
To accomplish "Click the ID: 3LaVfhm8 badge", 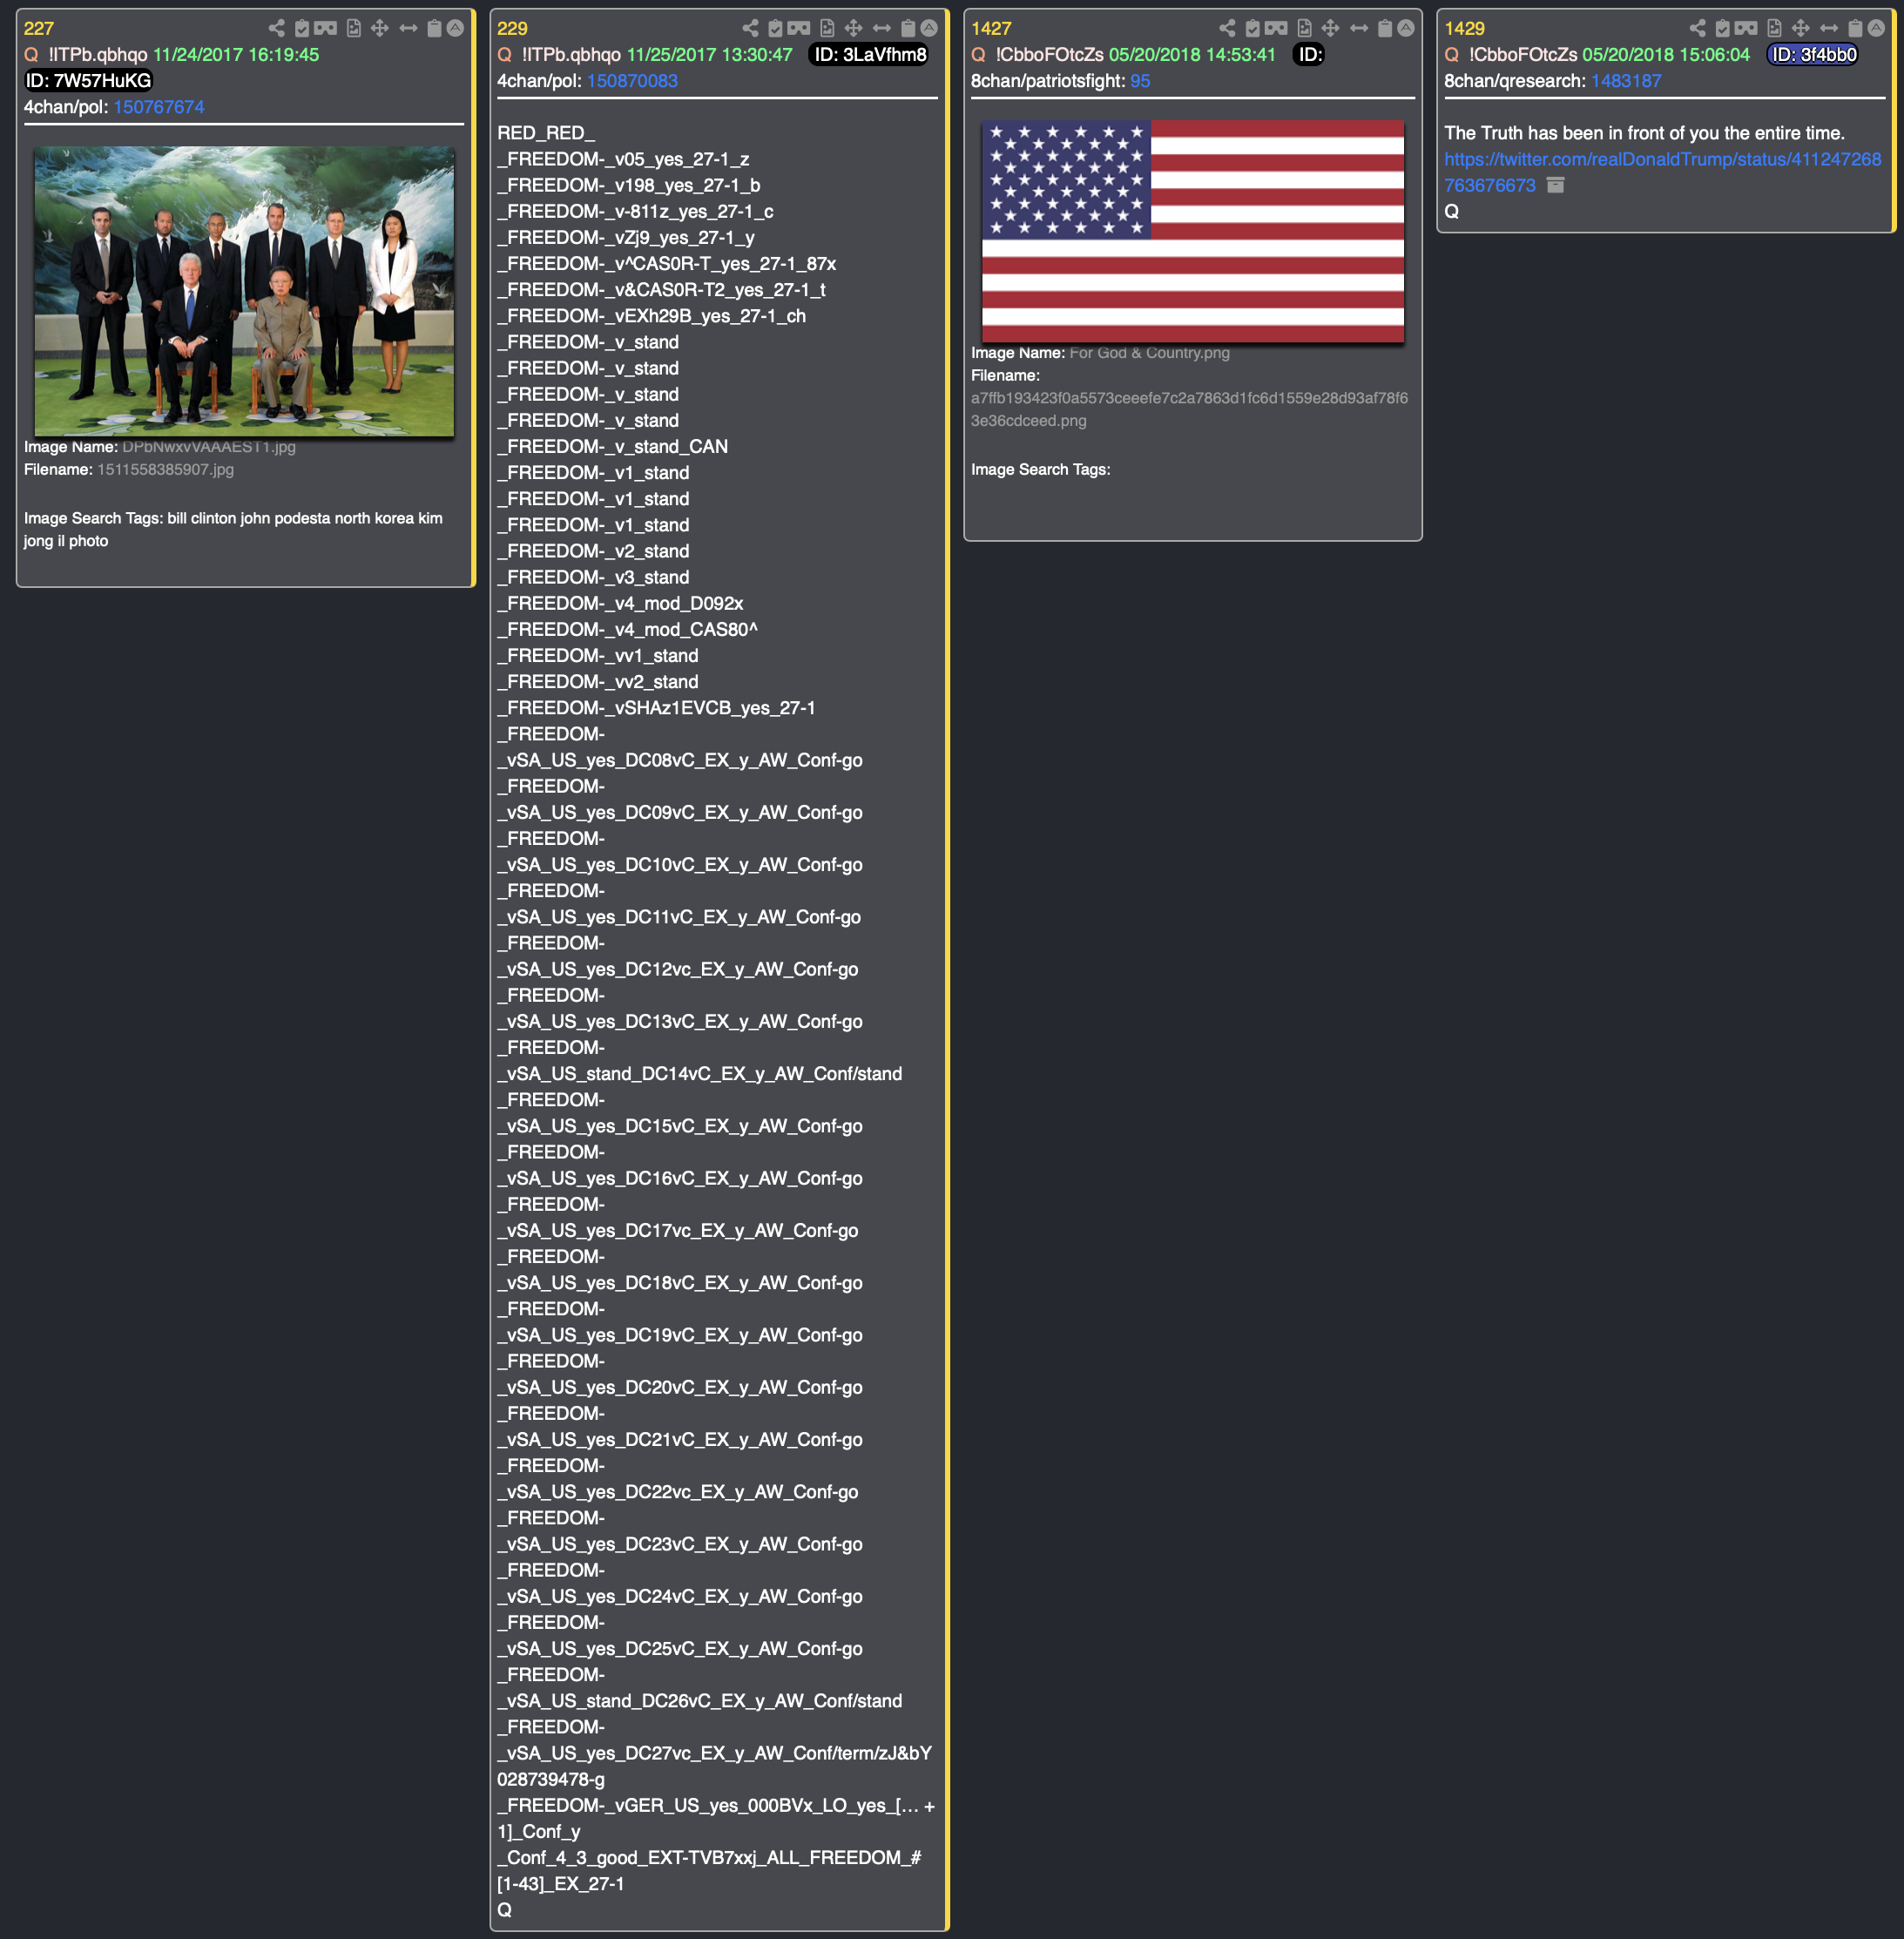I will pos(869,55).
